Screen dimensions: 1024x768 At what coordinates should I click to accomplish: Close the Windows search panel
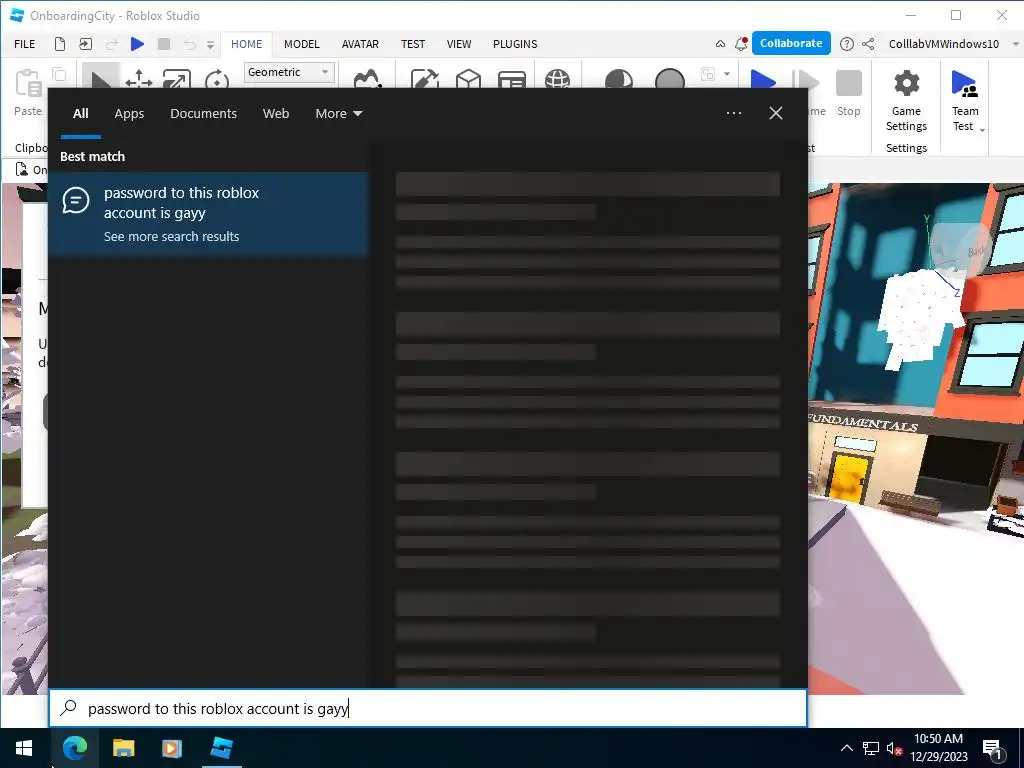click(775, 113)
